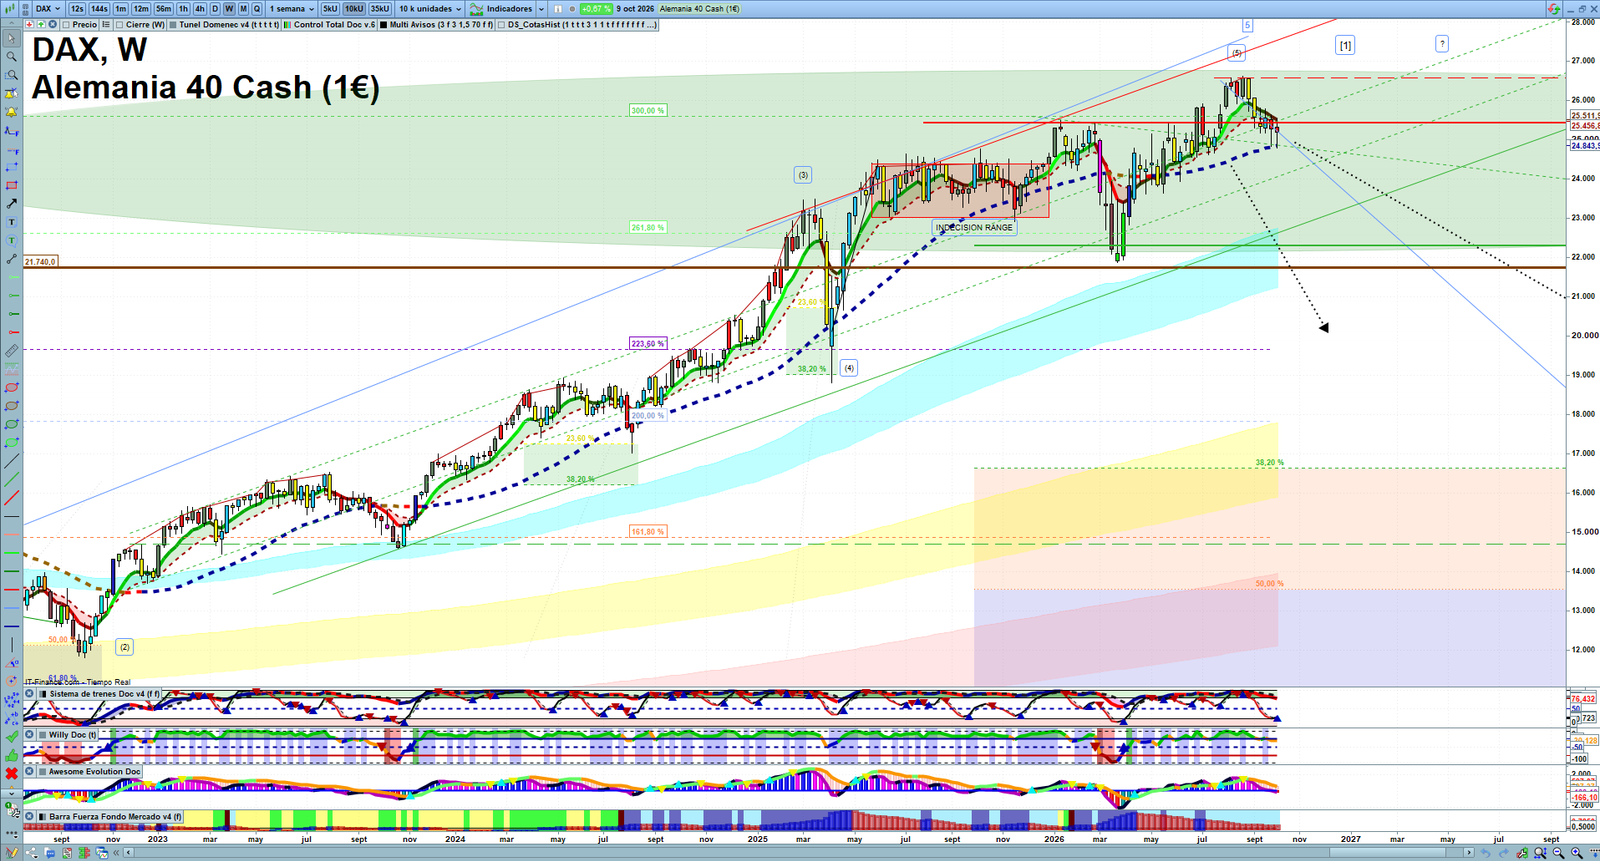Viewport: 1600px width, 861px height.
Task: Pick the red rectangle drawing tool
Action: 12,185
